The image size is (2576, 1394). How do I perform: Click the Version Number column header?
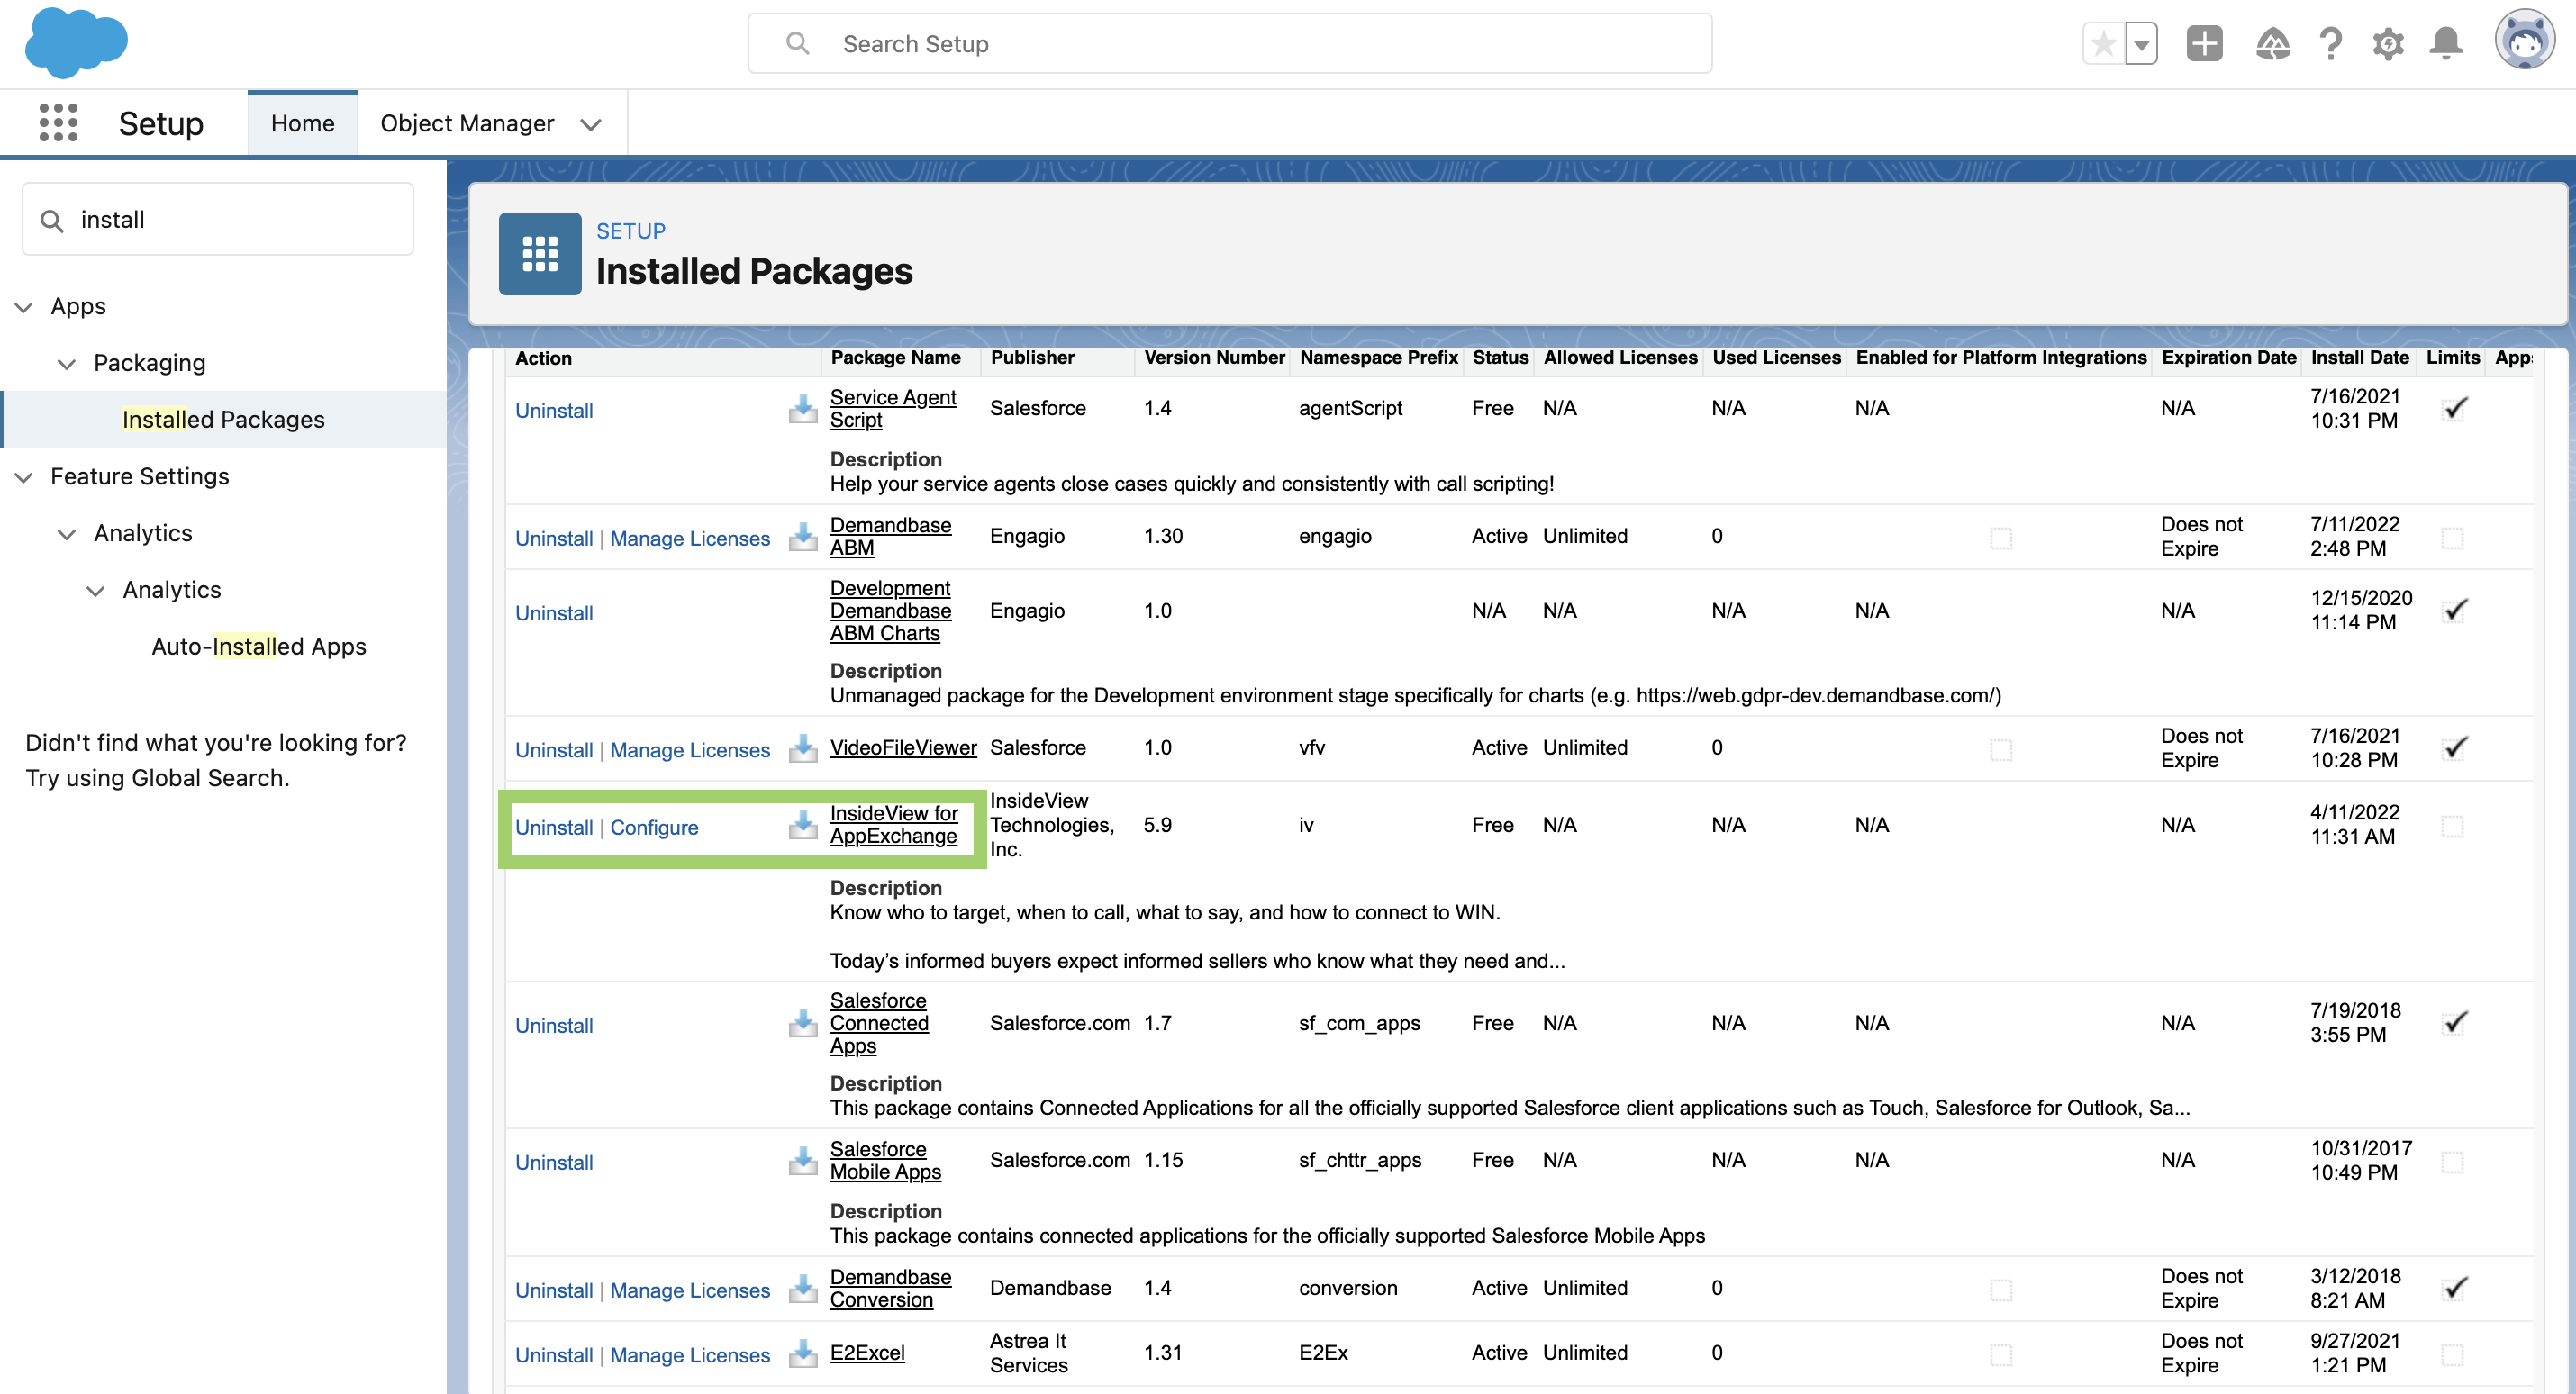[1214, 358]
